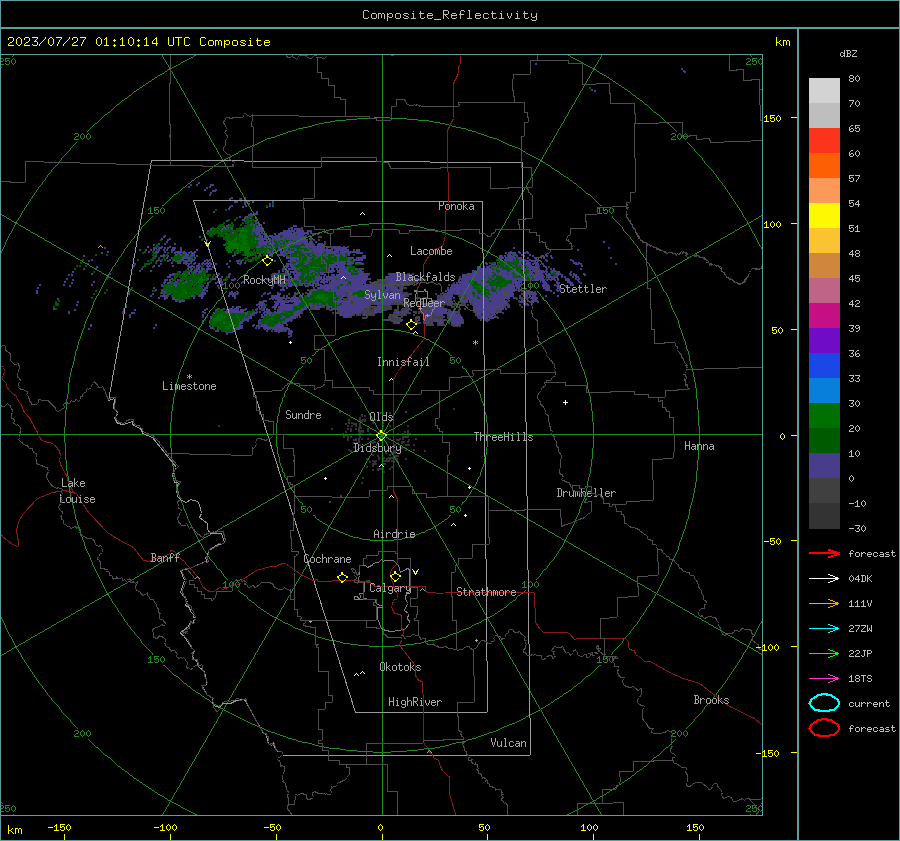
Task: Click the dBZ legend heading
Action: pyautogui.click(x=848, y=53)
